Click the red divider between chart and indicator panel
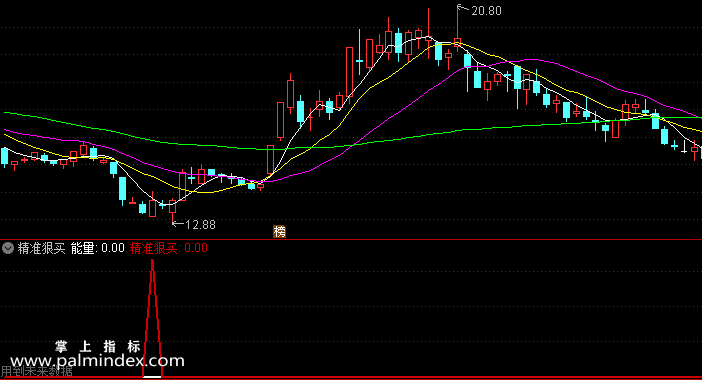702x380 pixels. (351, 240)
